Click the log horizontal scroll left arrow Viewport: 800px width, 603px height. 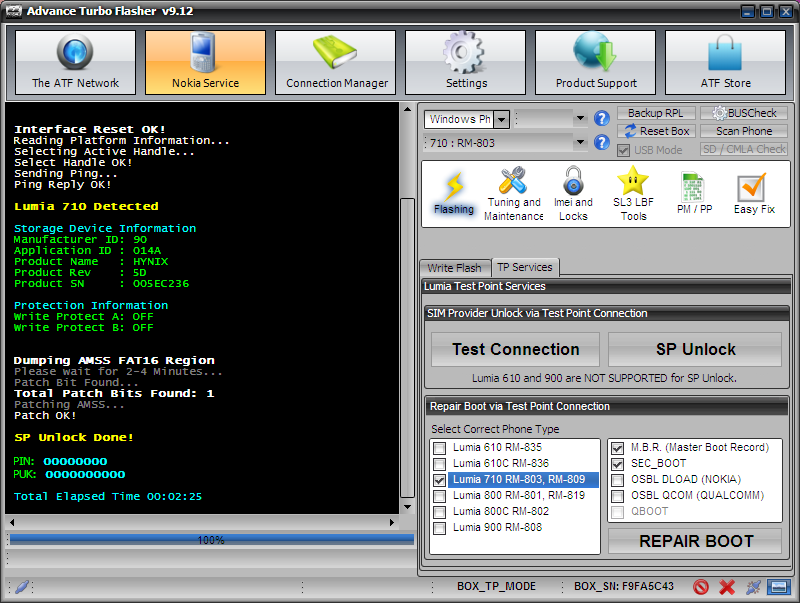[12, 522]
